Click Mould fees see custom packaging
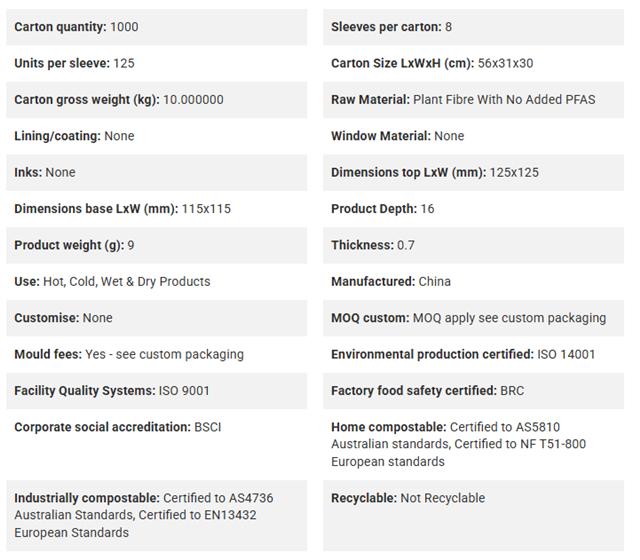 point(164,354)
